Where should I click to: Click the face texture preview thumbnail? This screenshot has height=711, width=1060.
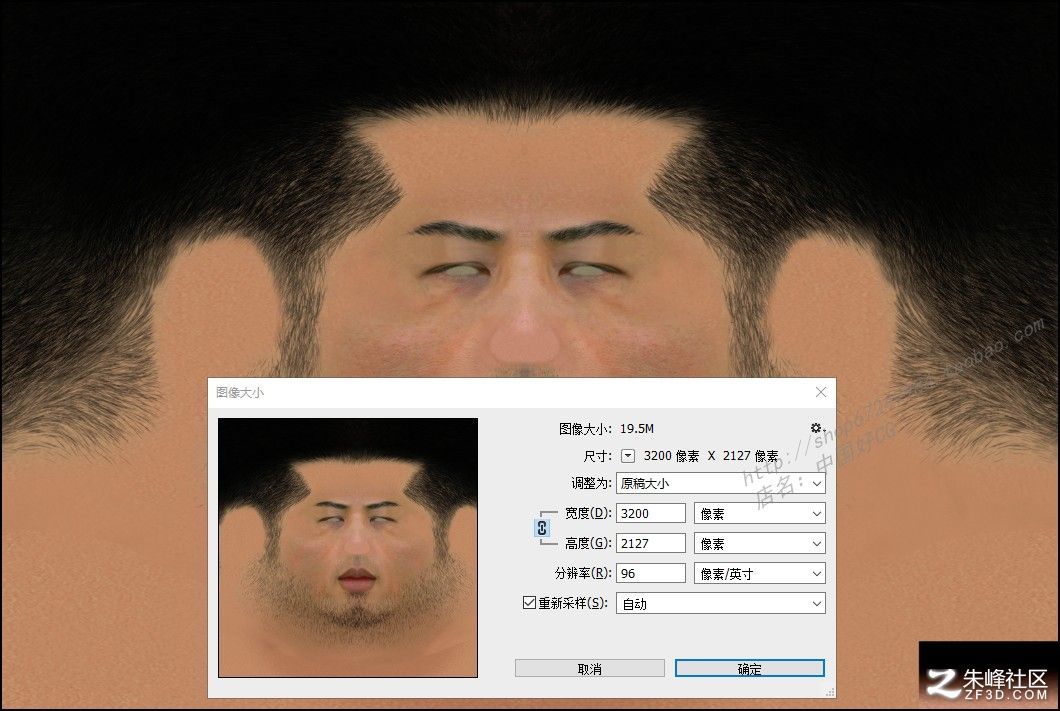point(347,547)
